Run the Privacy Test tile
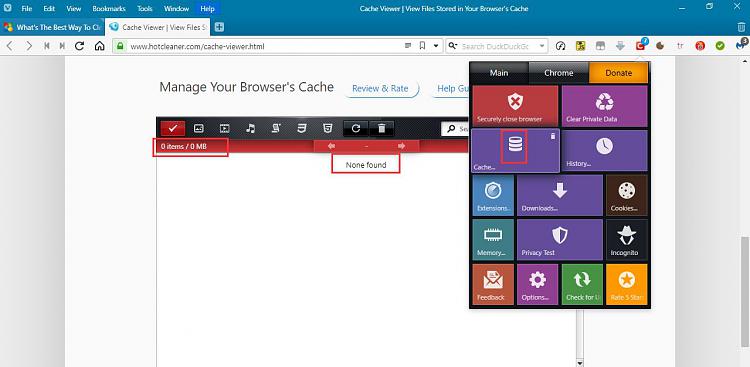This screenshot has width=750, height=367. click(560, 239)
